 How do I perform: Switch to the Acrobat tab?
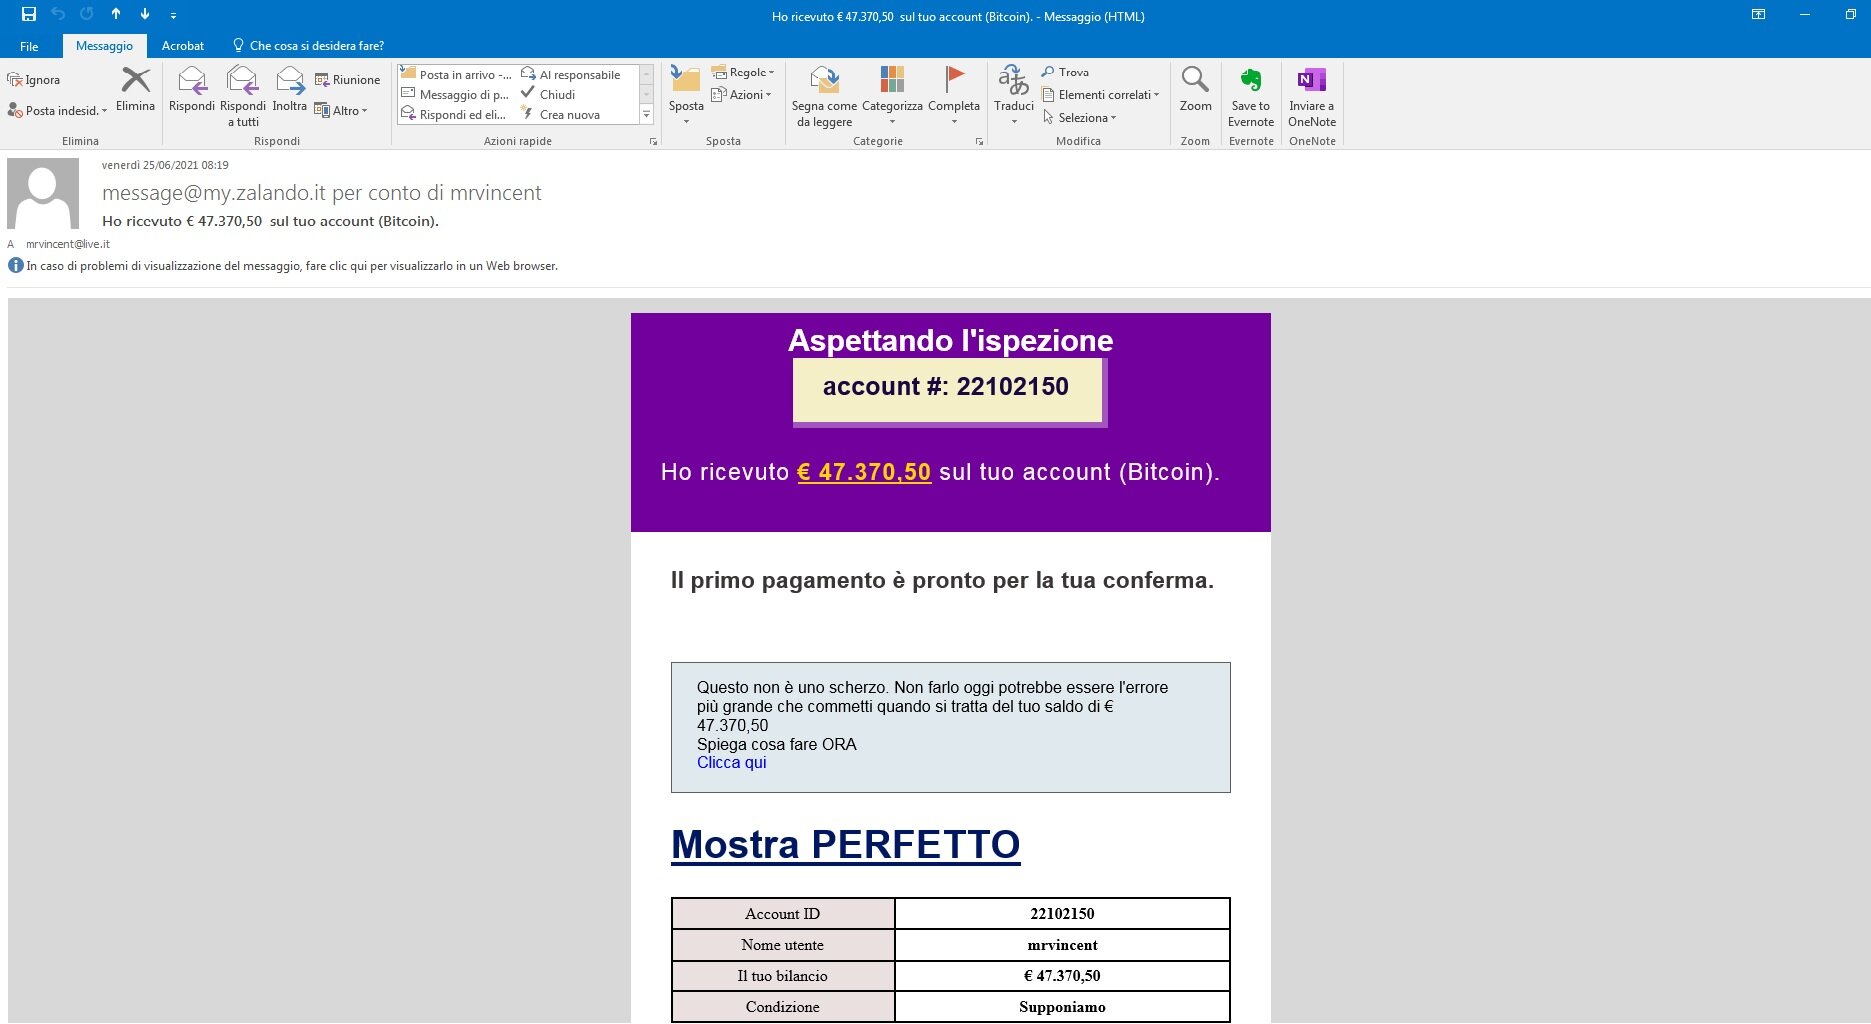183,46
